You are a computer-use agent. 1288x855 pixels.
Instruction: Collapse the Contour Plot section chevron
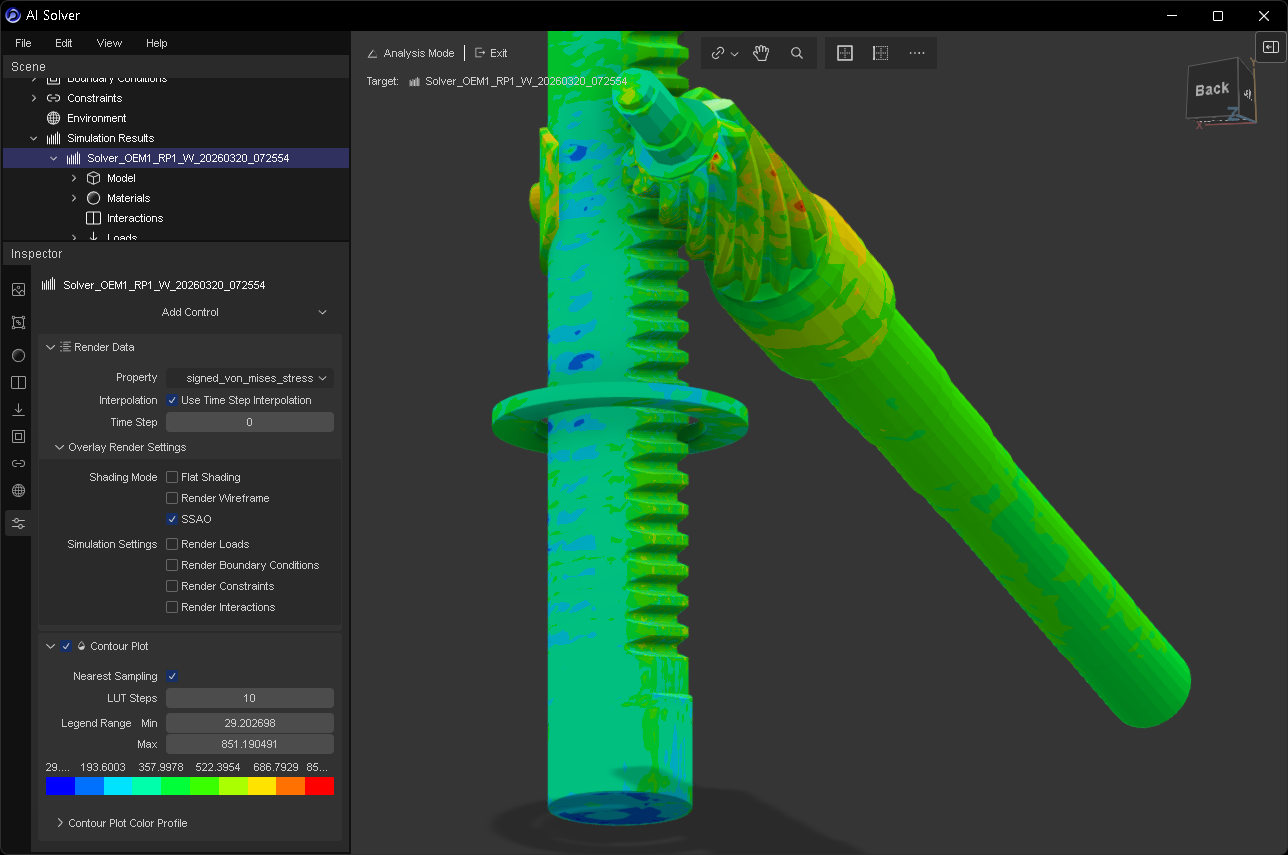coord(51,646)
